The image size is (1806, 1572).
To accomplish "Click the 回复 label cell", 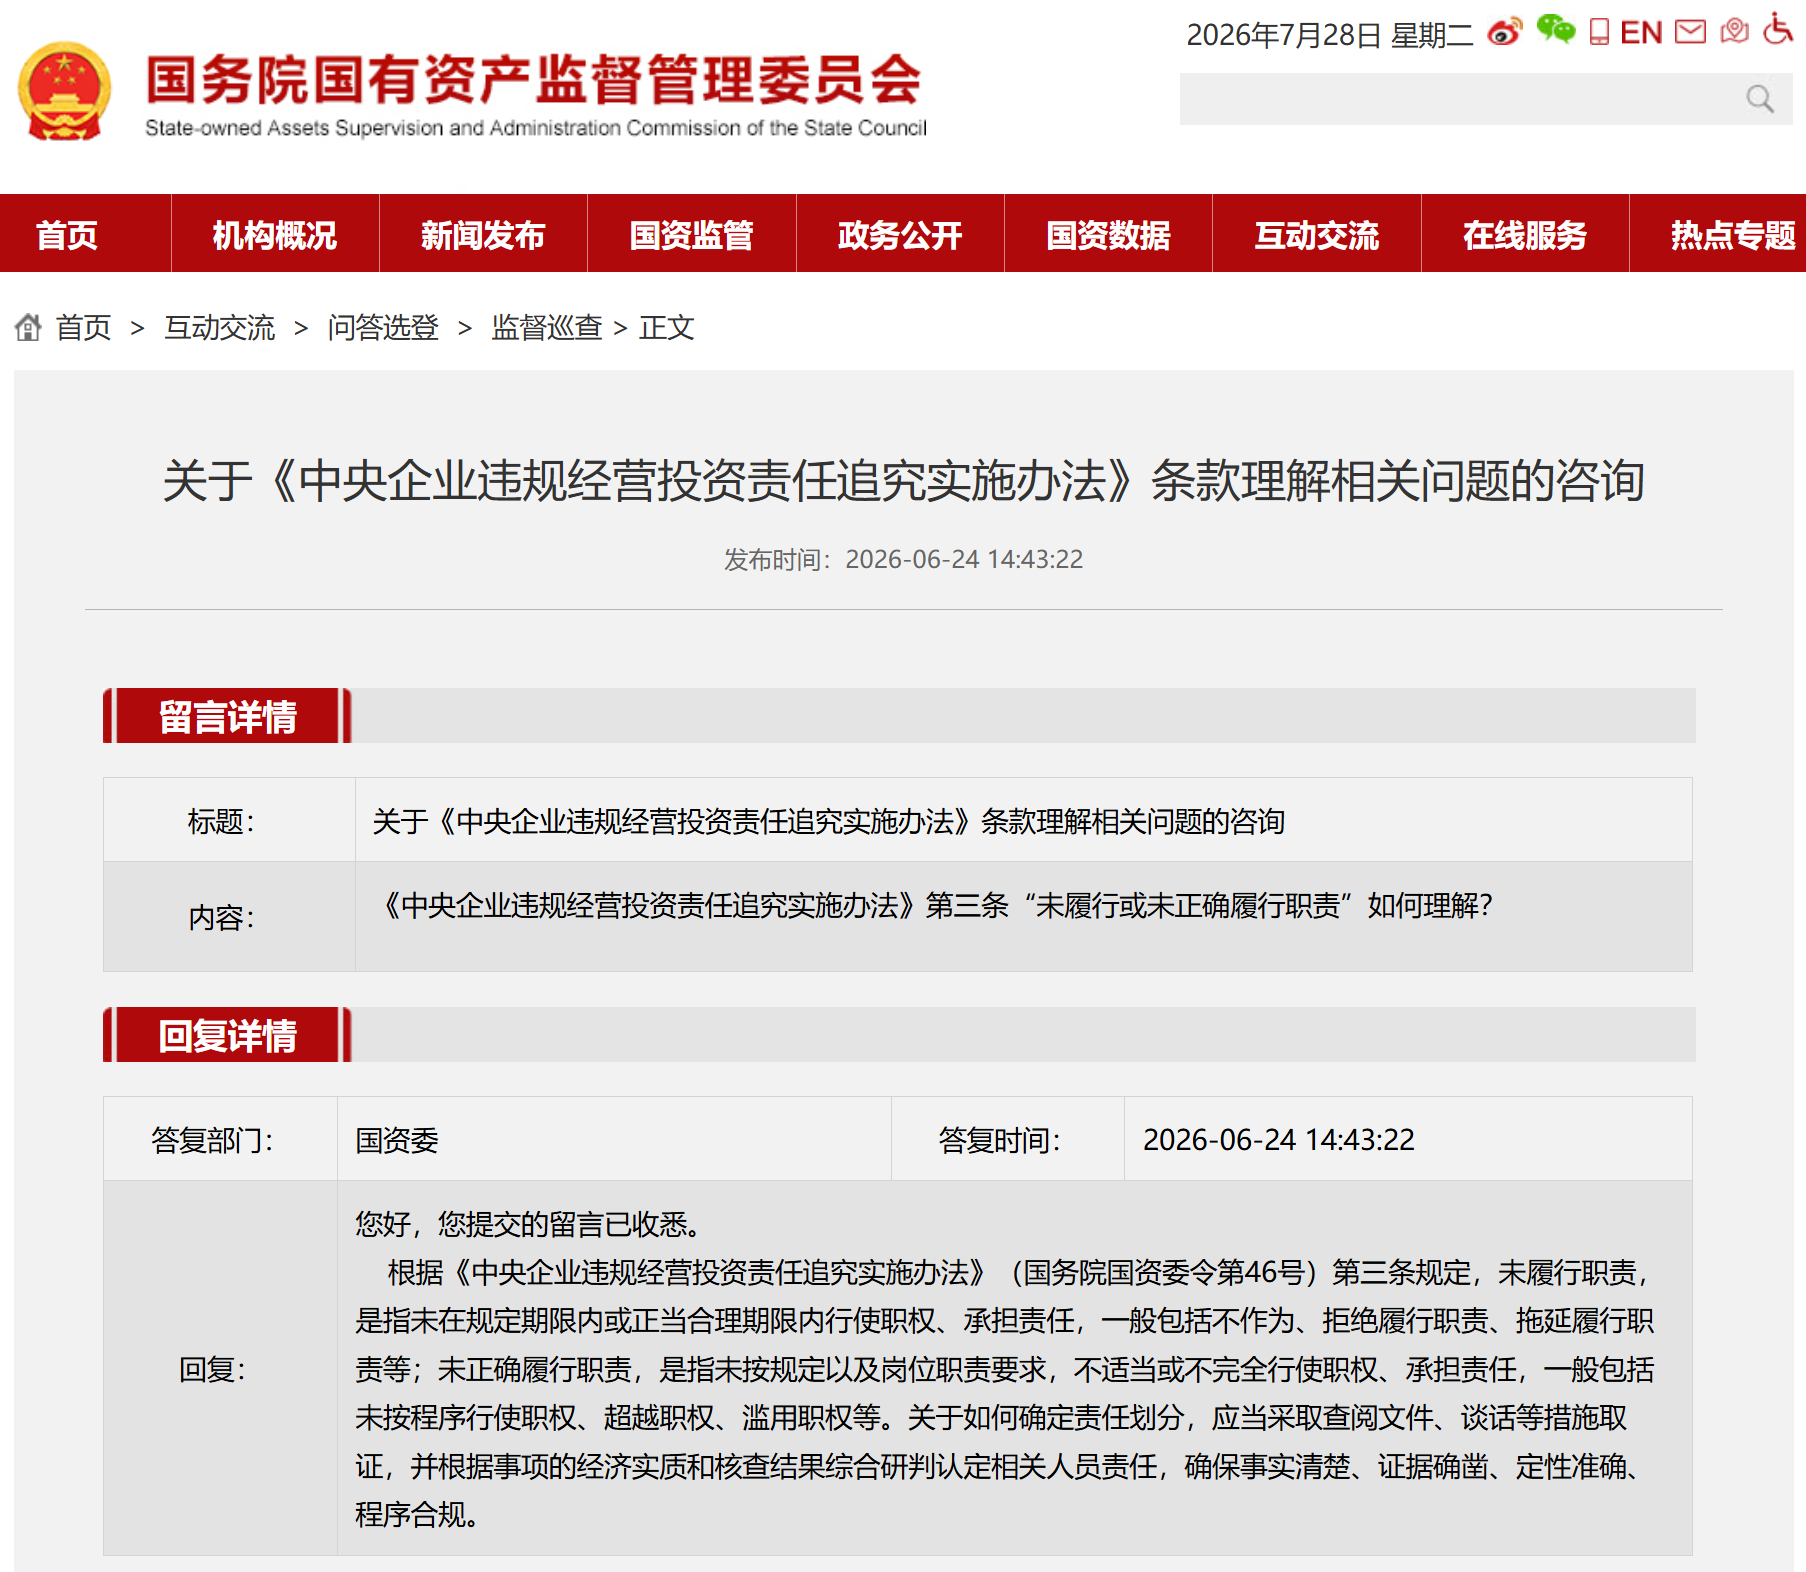I will coord(220,1368).
